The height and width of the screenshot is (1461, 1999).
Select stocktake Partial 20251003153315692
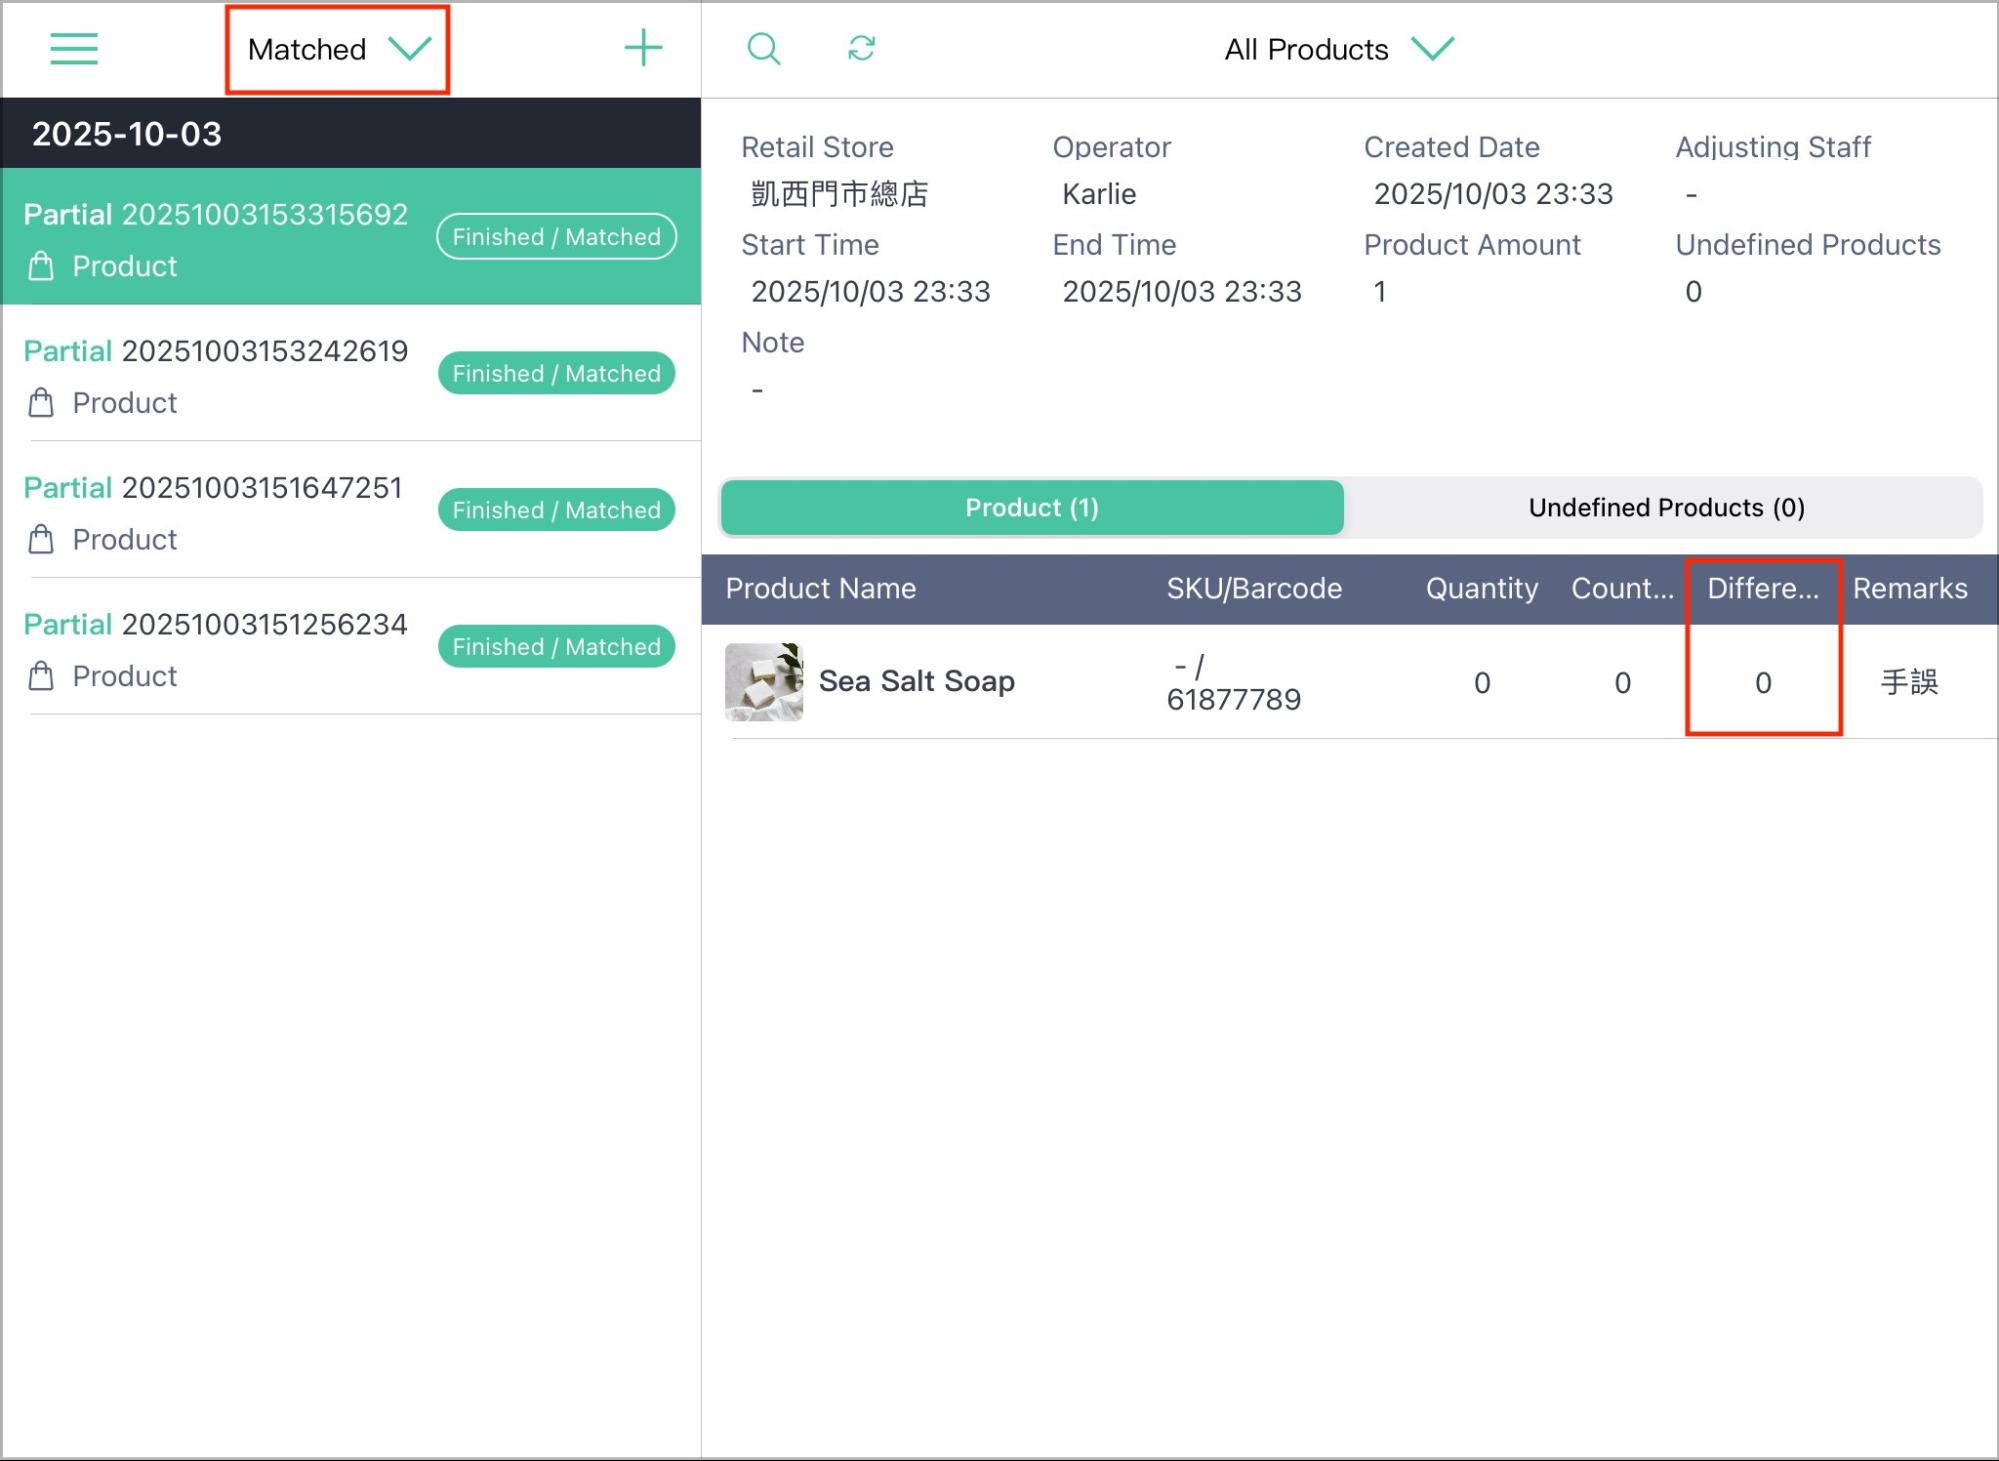[351, 237]
